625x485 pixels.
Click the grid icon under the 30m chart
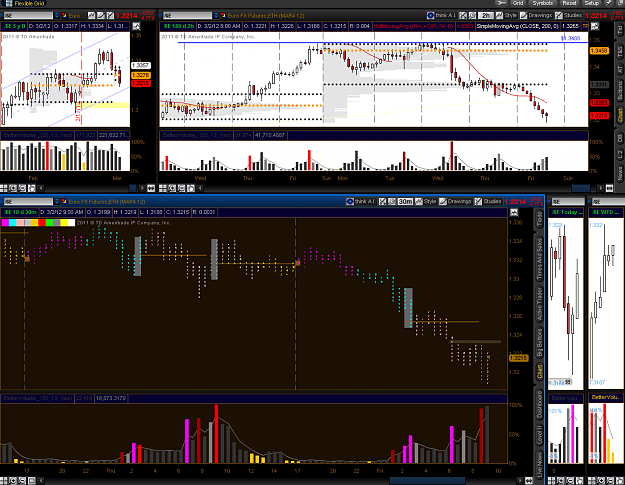click(x=4, y=481)
